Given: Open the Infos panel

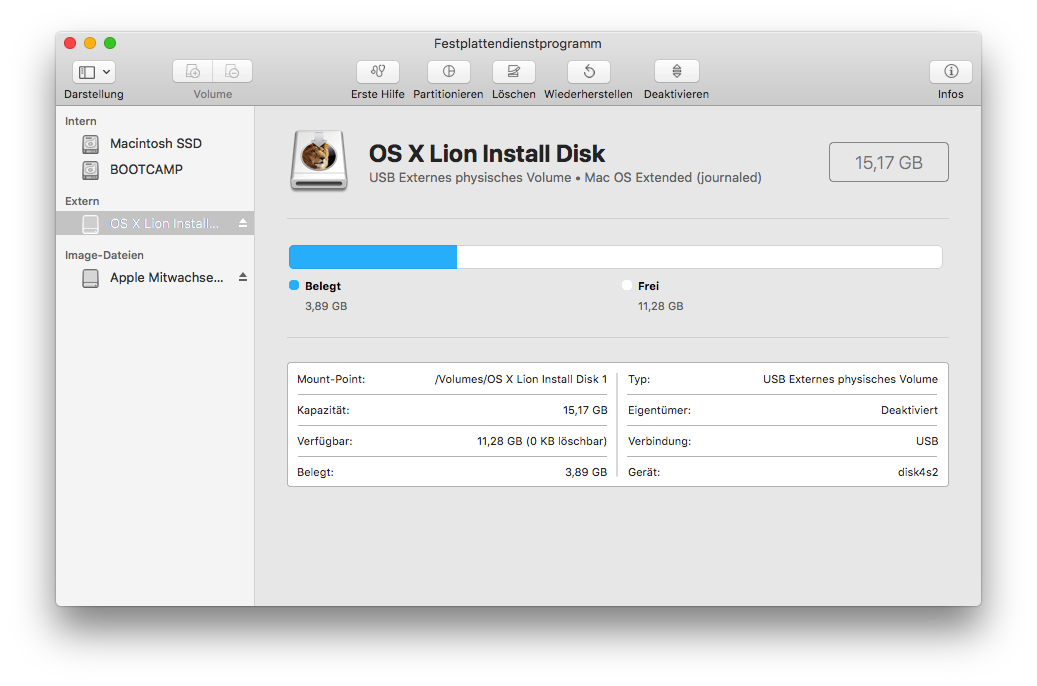Looking at the screenshot, I should (950, 71).
